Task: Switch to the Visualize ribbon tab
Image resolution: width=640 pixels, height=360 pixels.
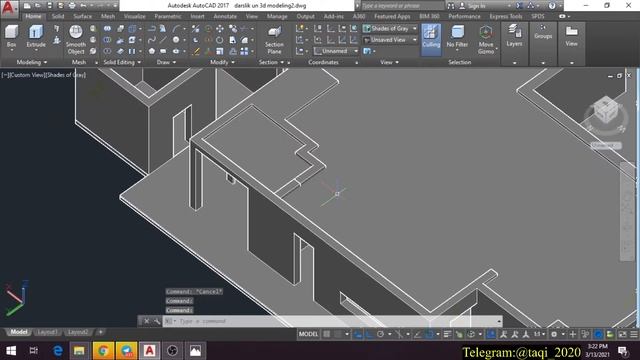Action: pyautogui.click(x=134, y=16)
